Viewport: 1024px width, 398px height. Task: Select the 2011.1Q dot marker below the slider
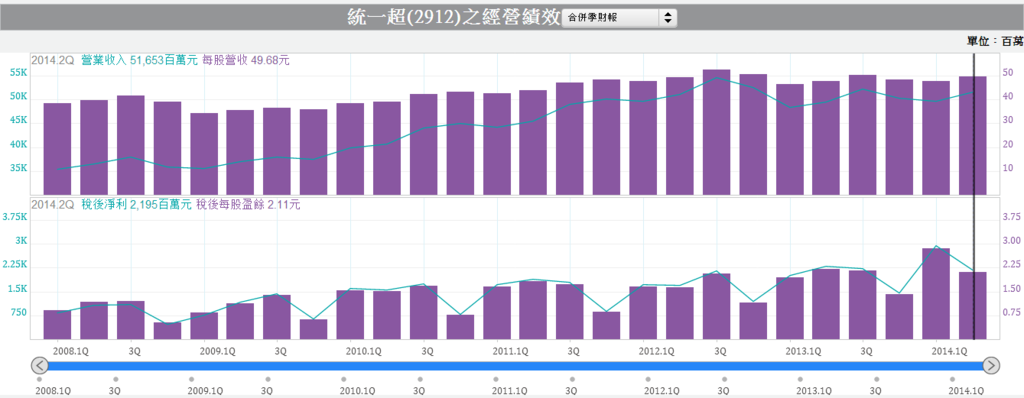pos(496,379)
